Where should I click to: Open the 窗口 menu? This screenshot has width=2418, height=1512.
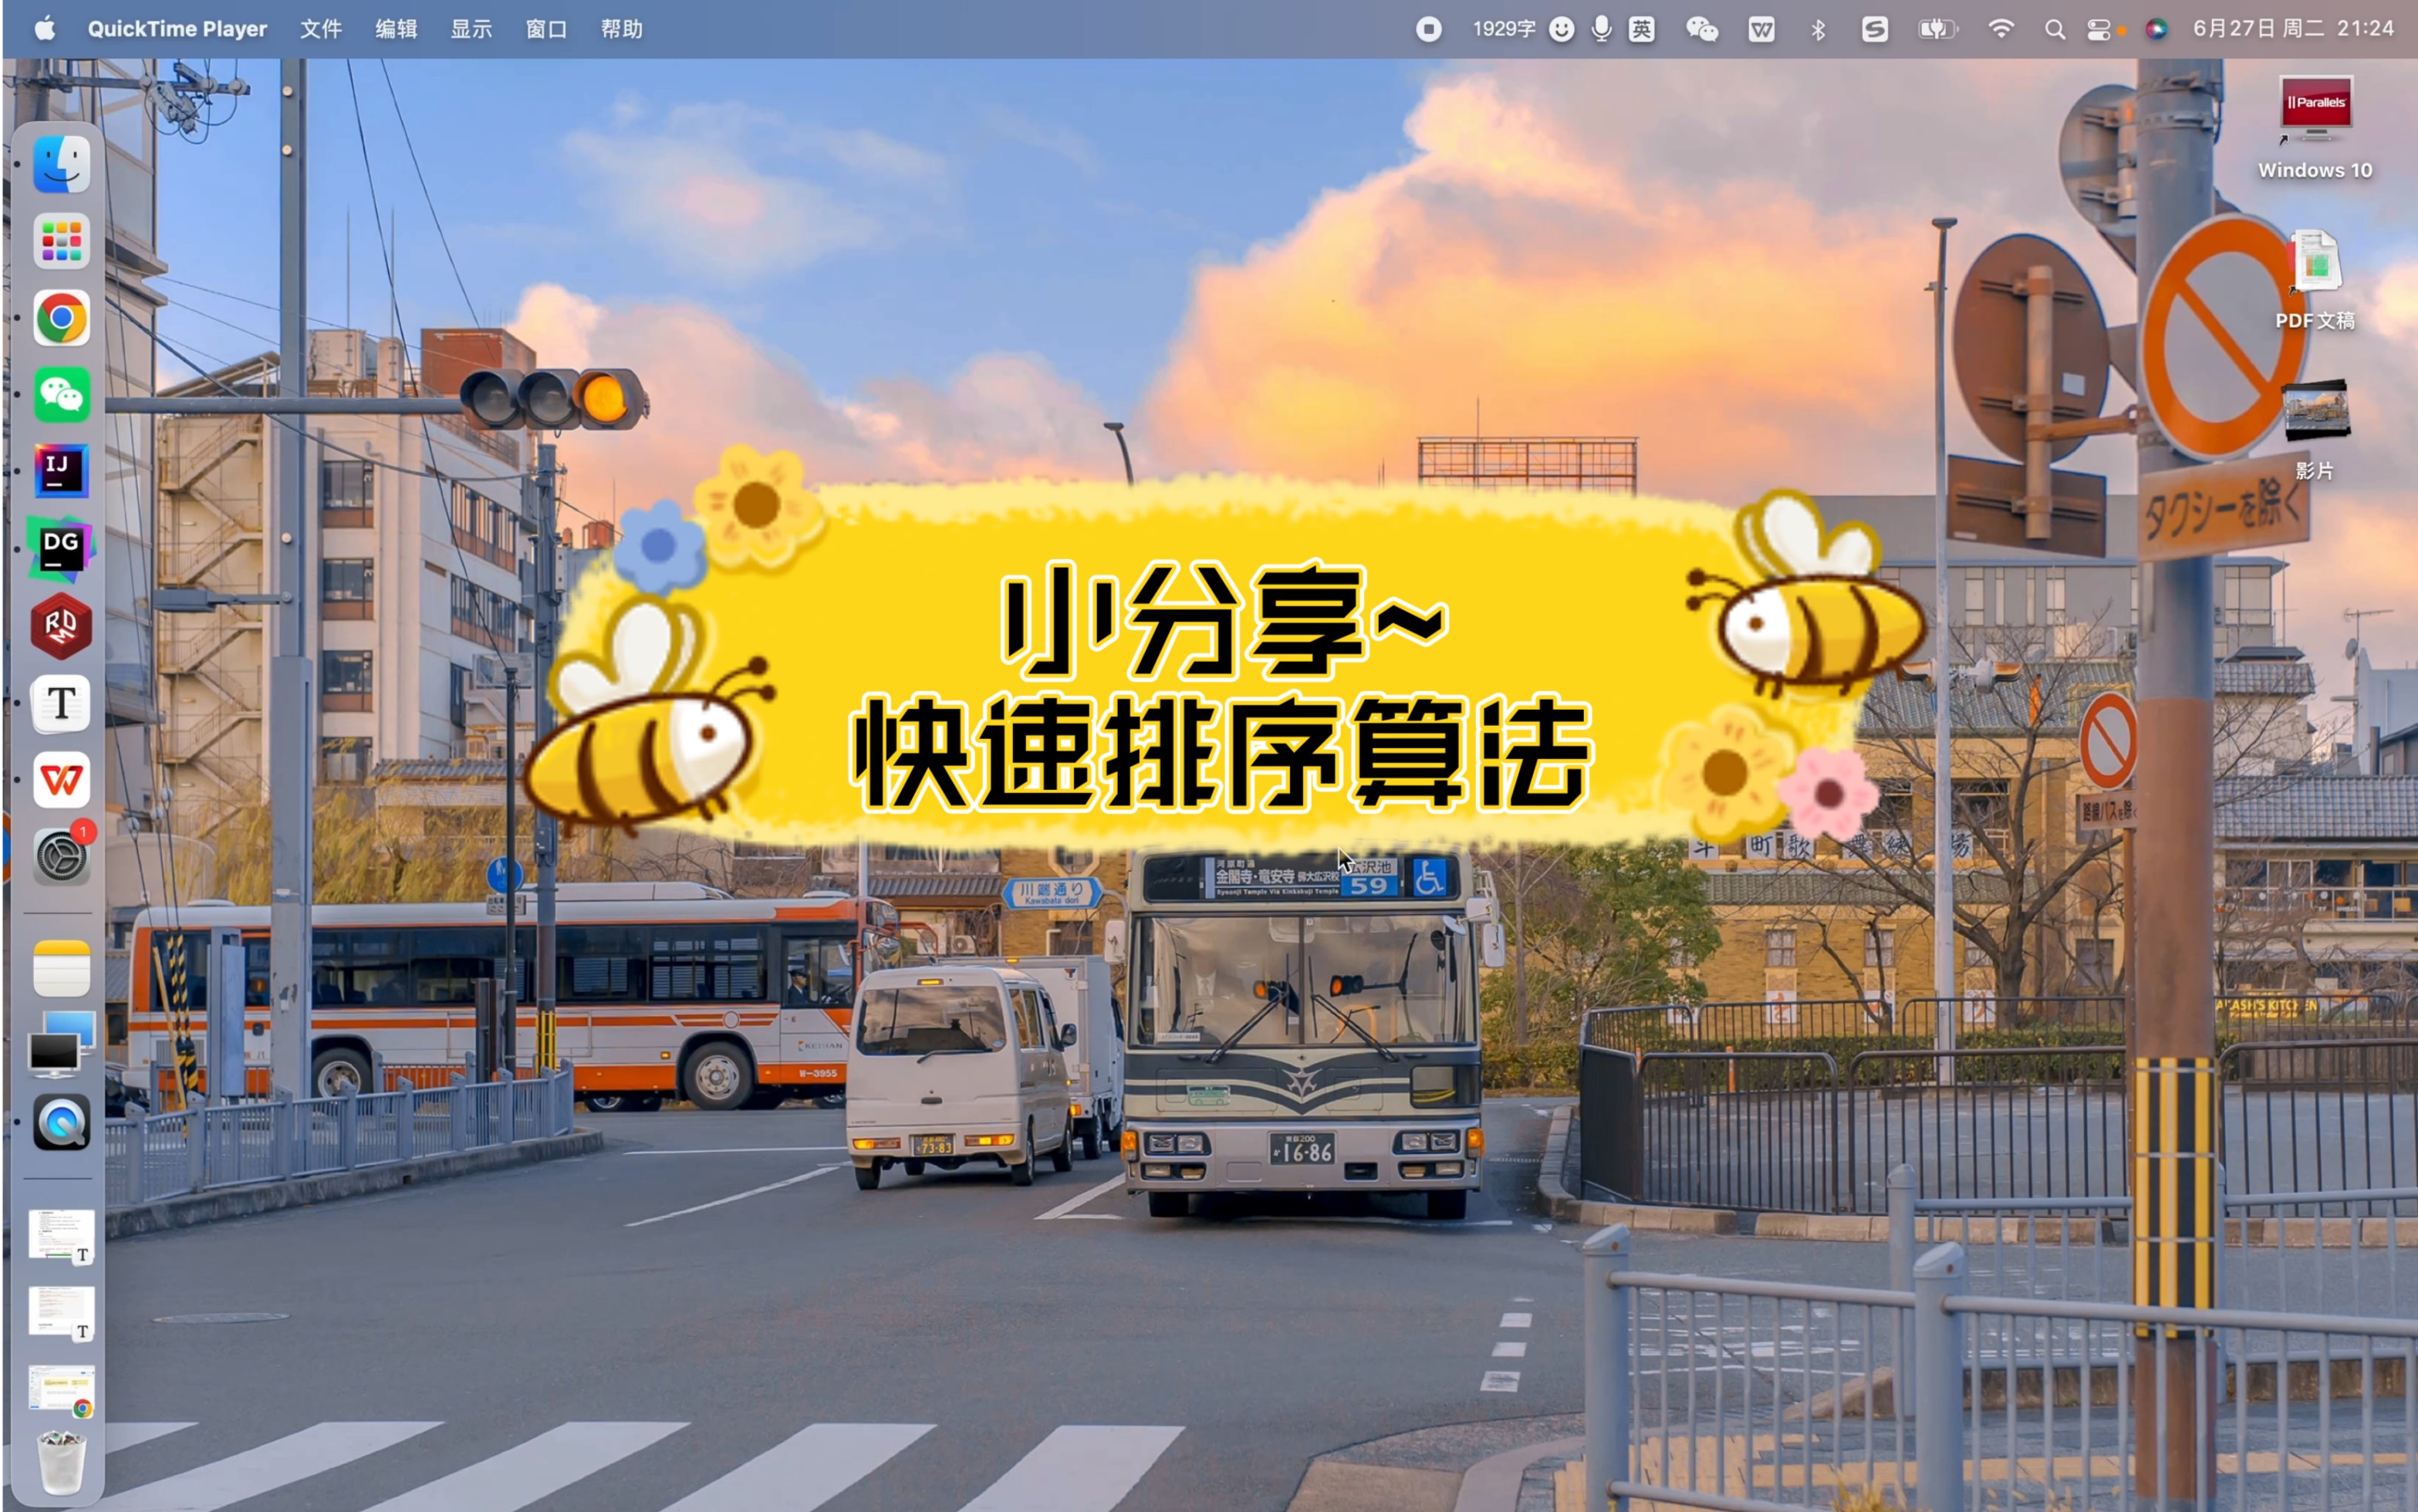[x=546, y=29]
